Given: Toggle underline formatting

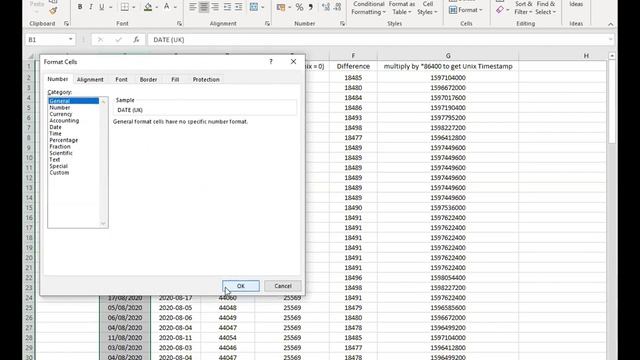Looking at the screenshot, I should [102, 7].
